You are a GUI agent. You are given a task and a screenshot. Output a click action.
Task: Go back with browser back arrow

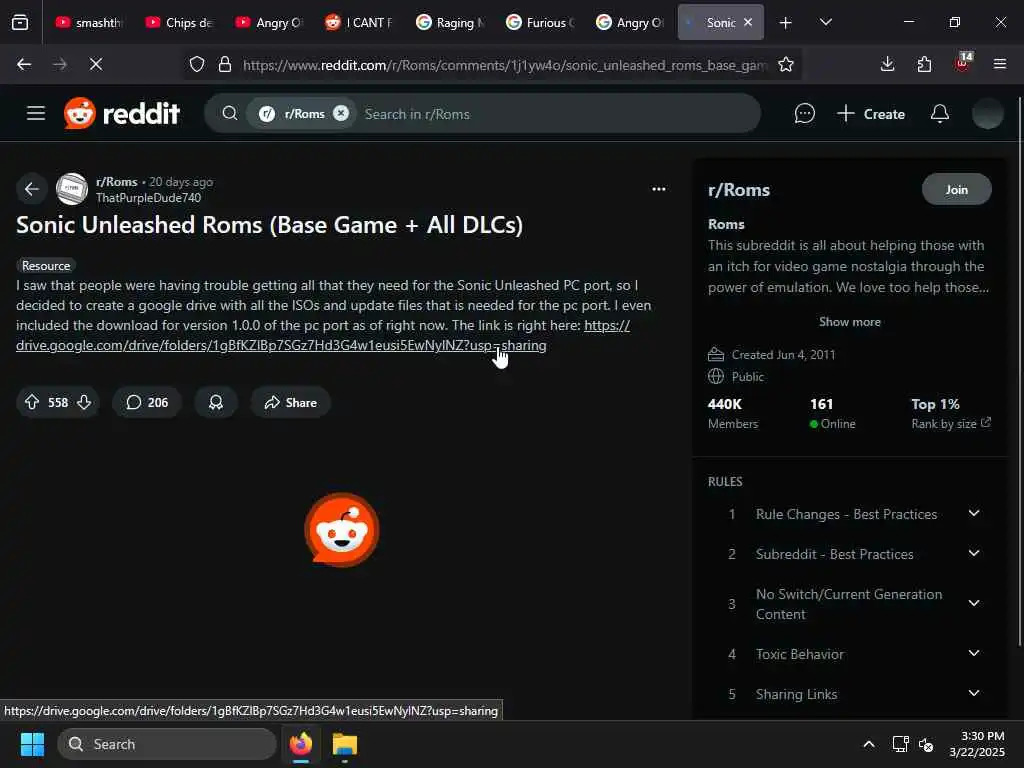[x=24, y=64]
